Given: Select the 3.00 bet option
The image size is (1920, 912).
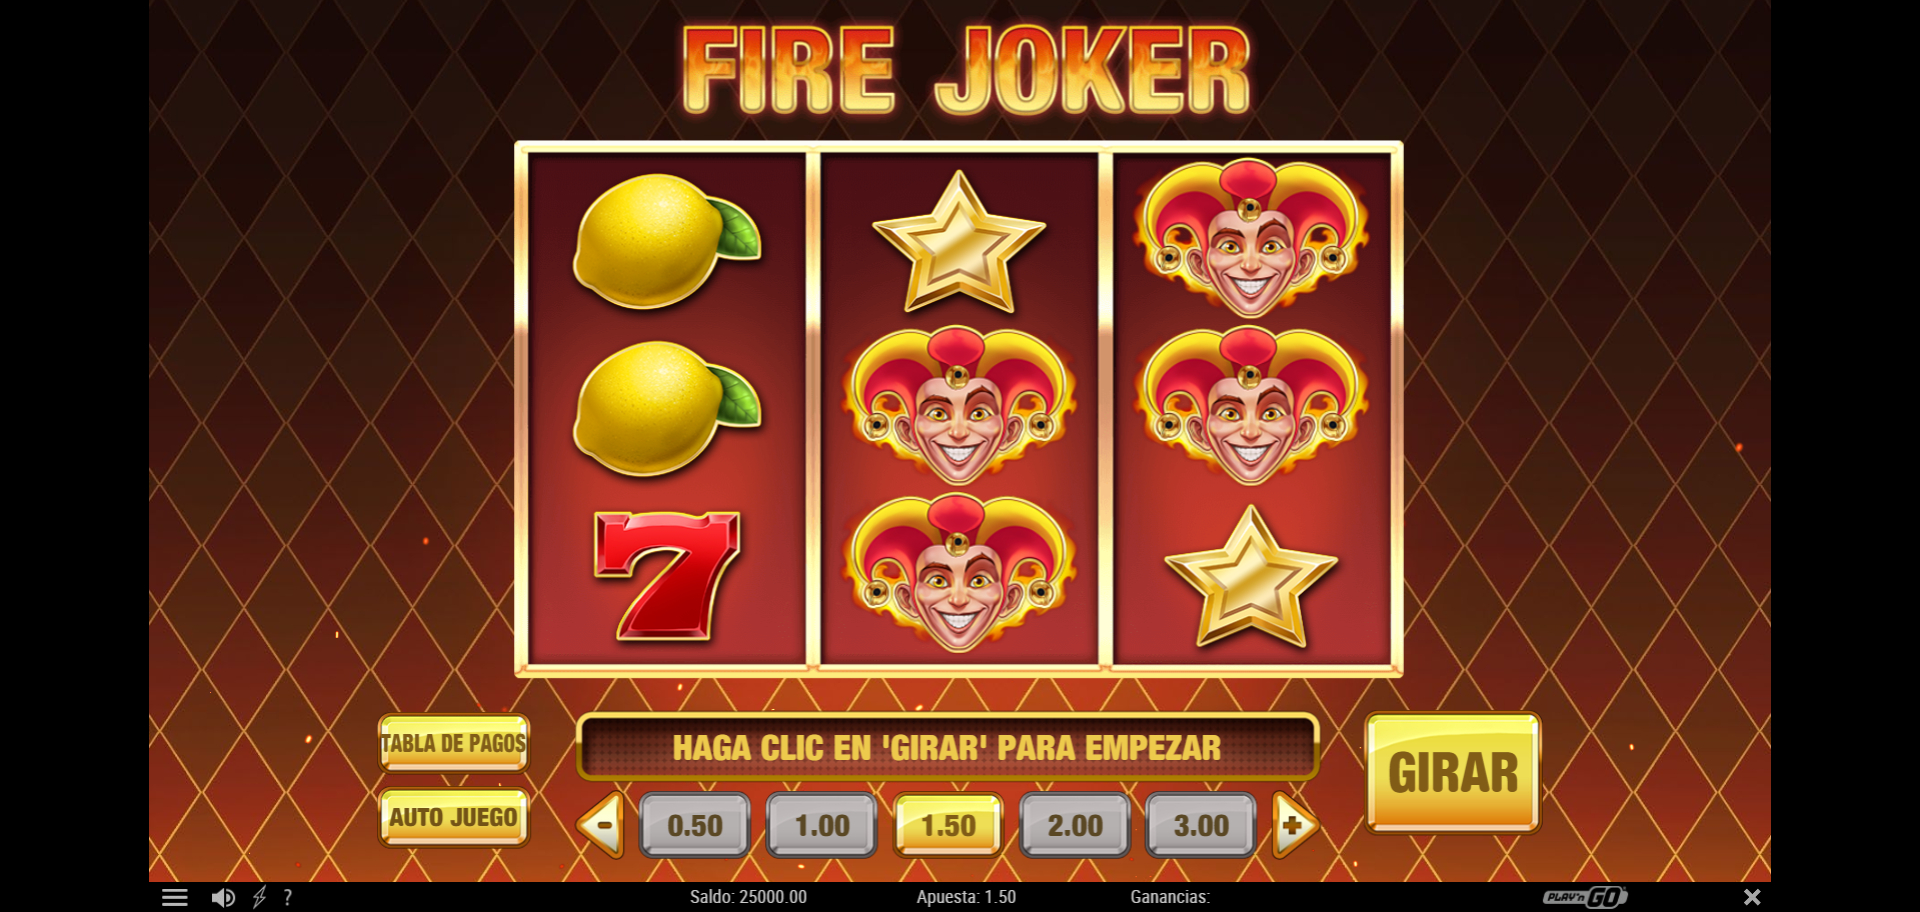Looking at the screenshot, I should [x=1201, y=825].
